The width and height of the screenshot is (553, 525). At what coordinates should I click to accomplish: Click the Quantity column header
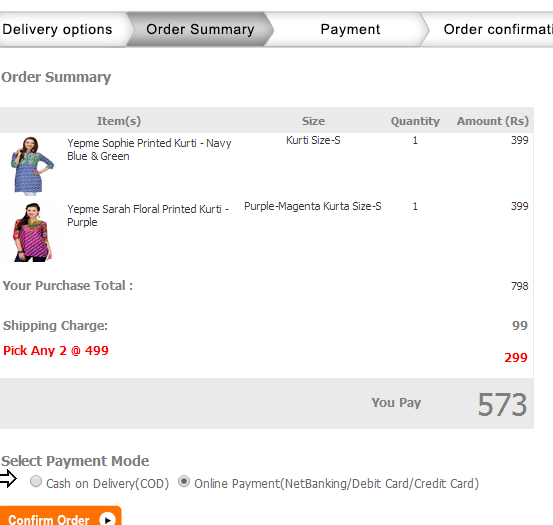[x=415, y=121]
